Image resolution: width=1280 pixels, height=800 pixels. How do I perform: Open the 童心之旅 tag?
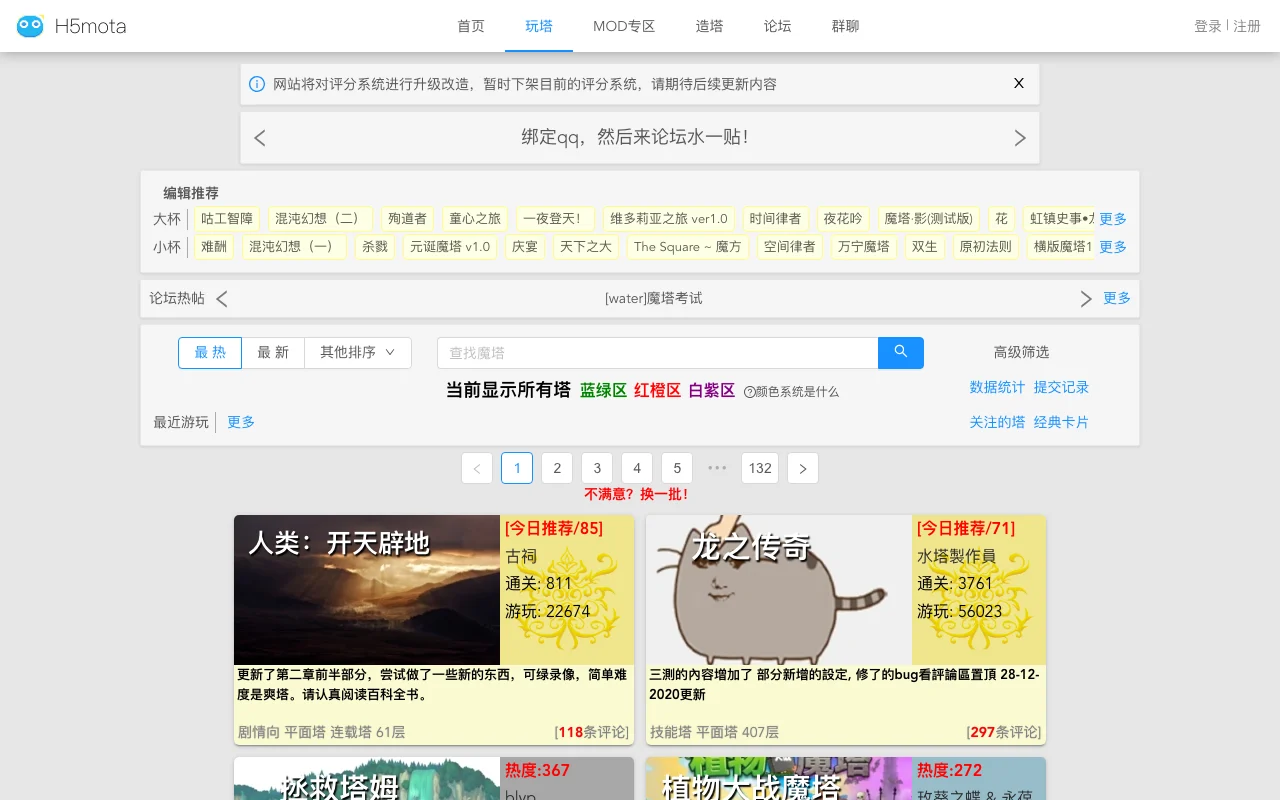475,218
